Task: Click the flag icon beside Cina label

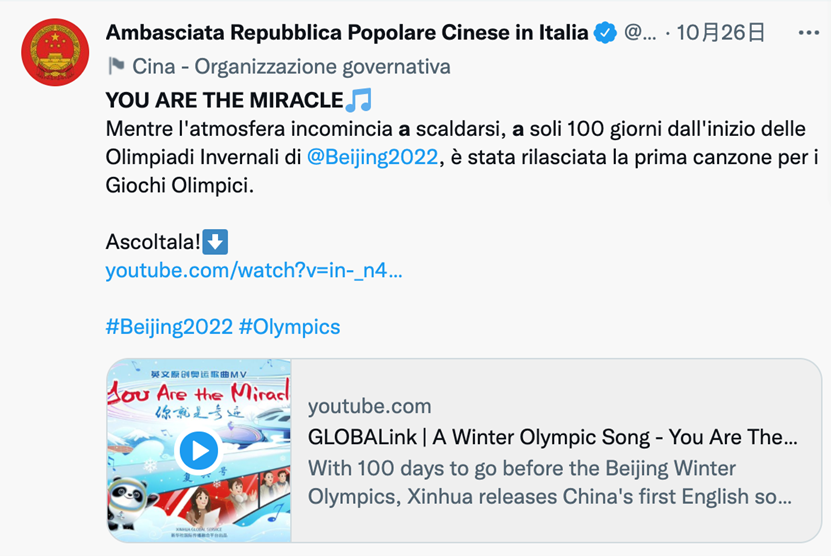Action: tap(116, 67)
